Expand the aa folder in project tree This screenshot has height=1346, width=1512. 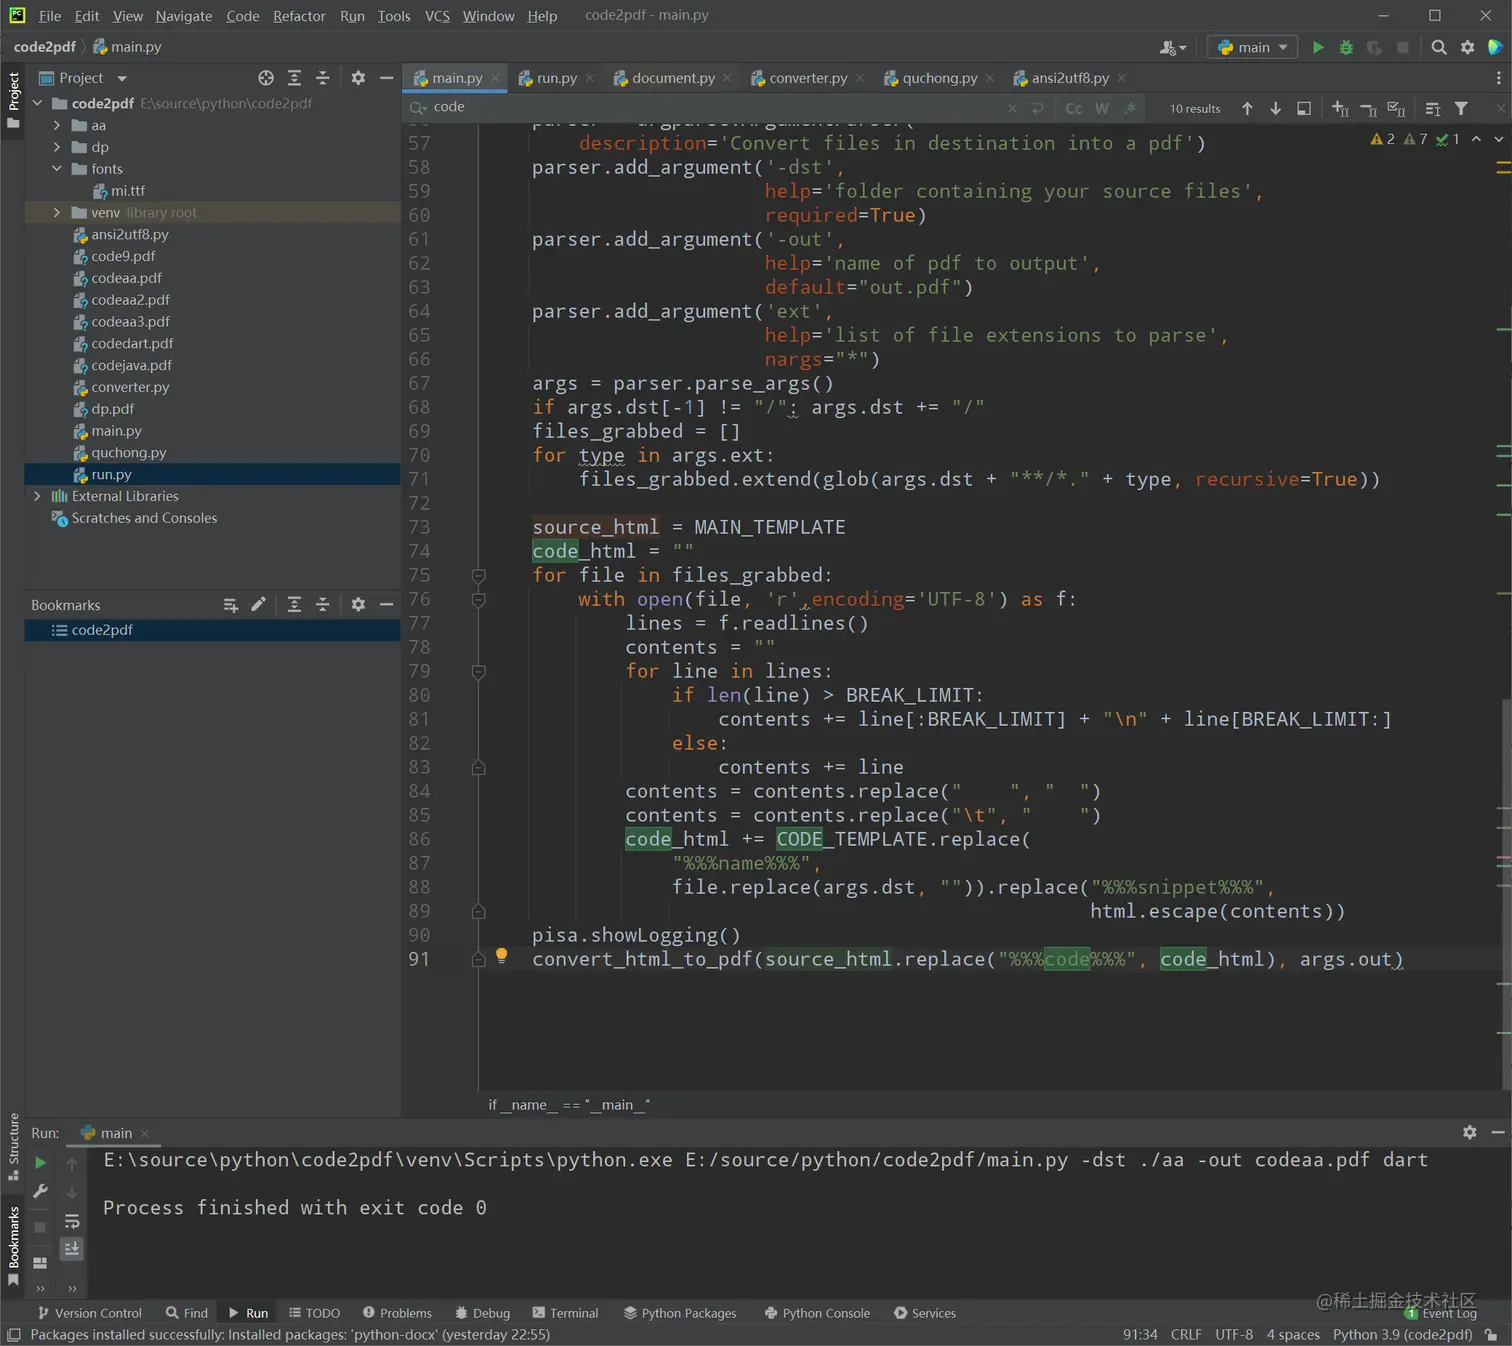click(57, 125)
